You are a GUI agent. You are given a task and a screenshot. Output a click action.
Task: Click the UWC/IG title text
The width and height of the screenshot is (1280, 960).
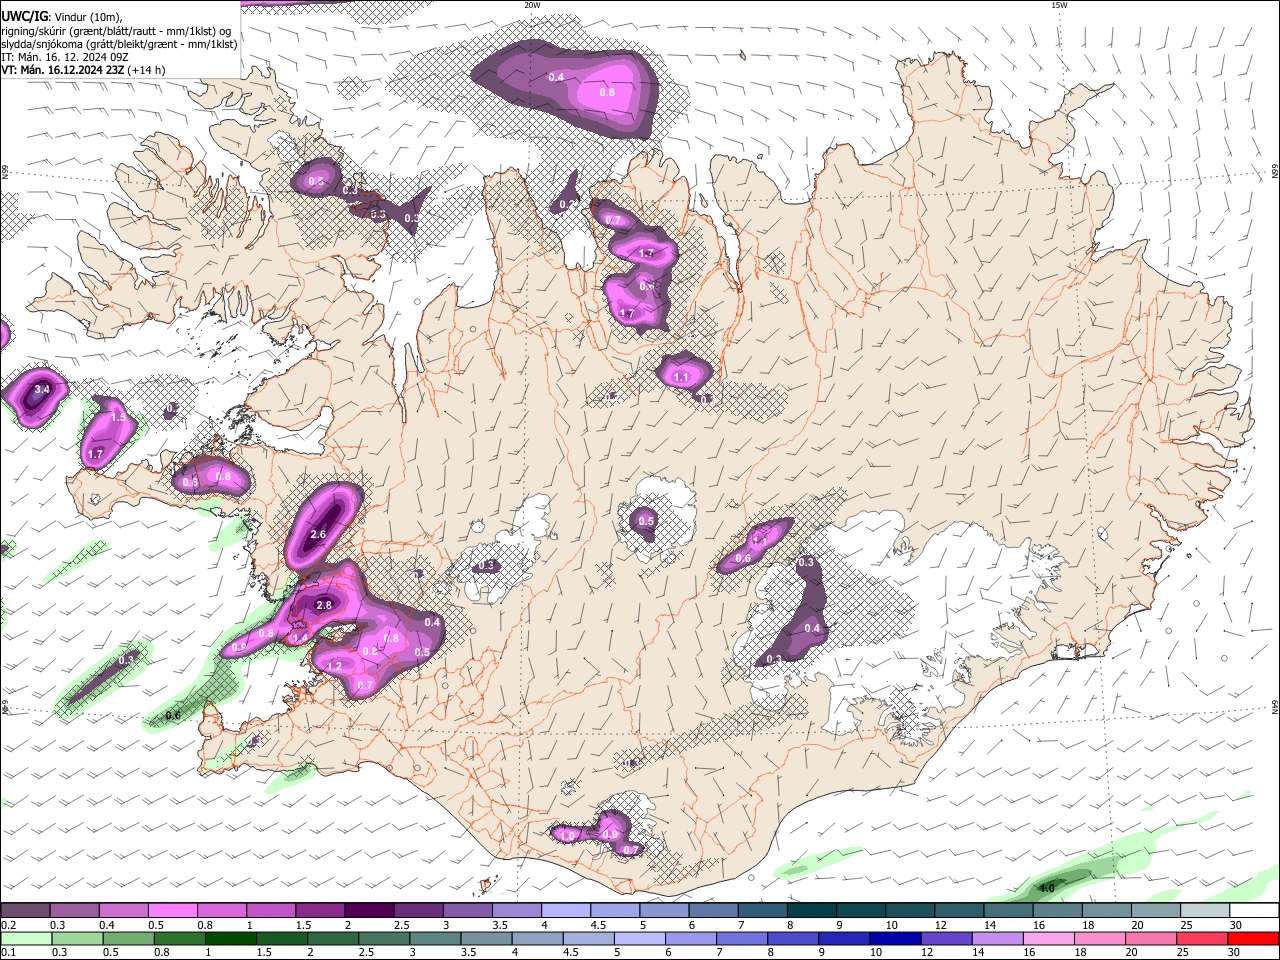coord(24,16)
